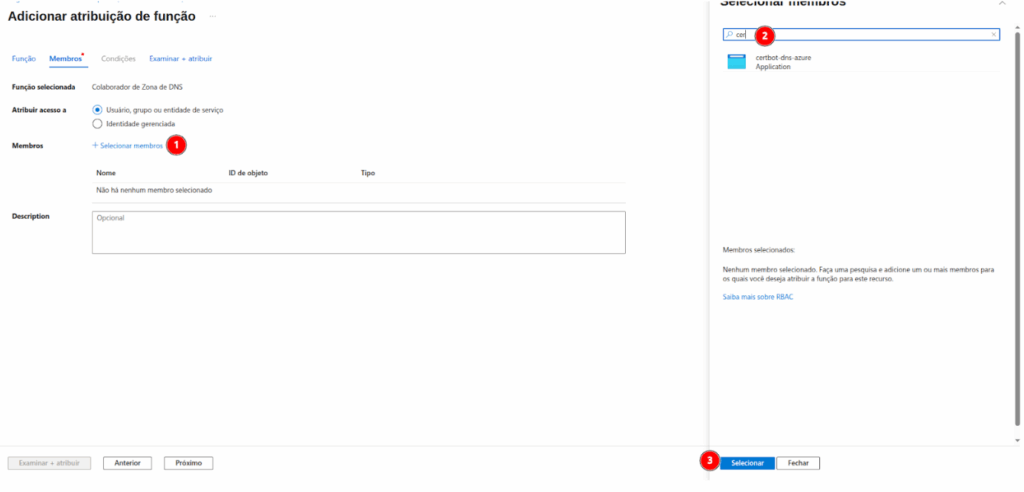
Task: Click inside the Description text area
Action: pyautogui.click(x=358, y=232)
